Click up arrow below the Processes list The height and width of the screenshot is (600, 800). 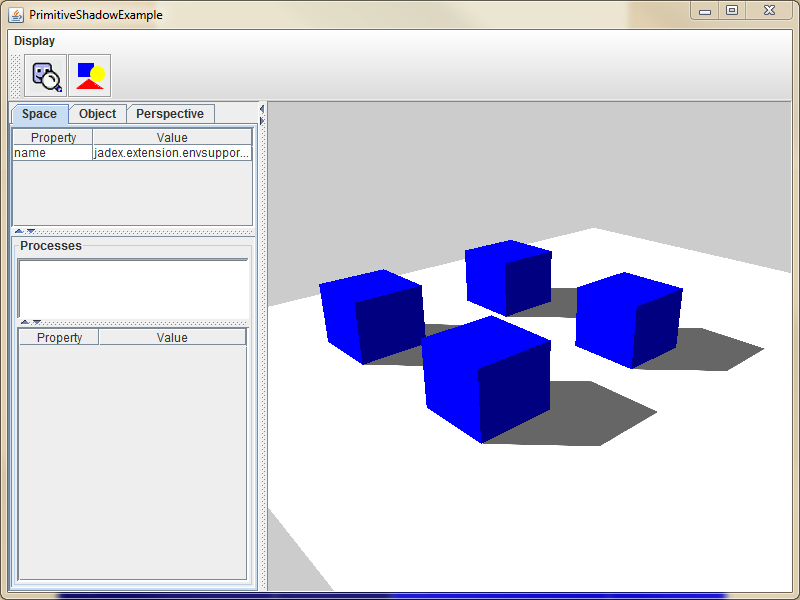click(25, 322)
